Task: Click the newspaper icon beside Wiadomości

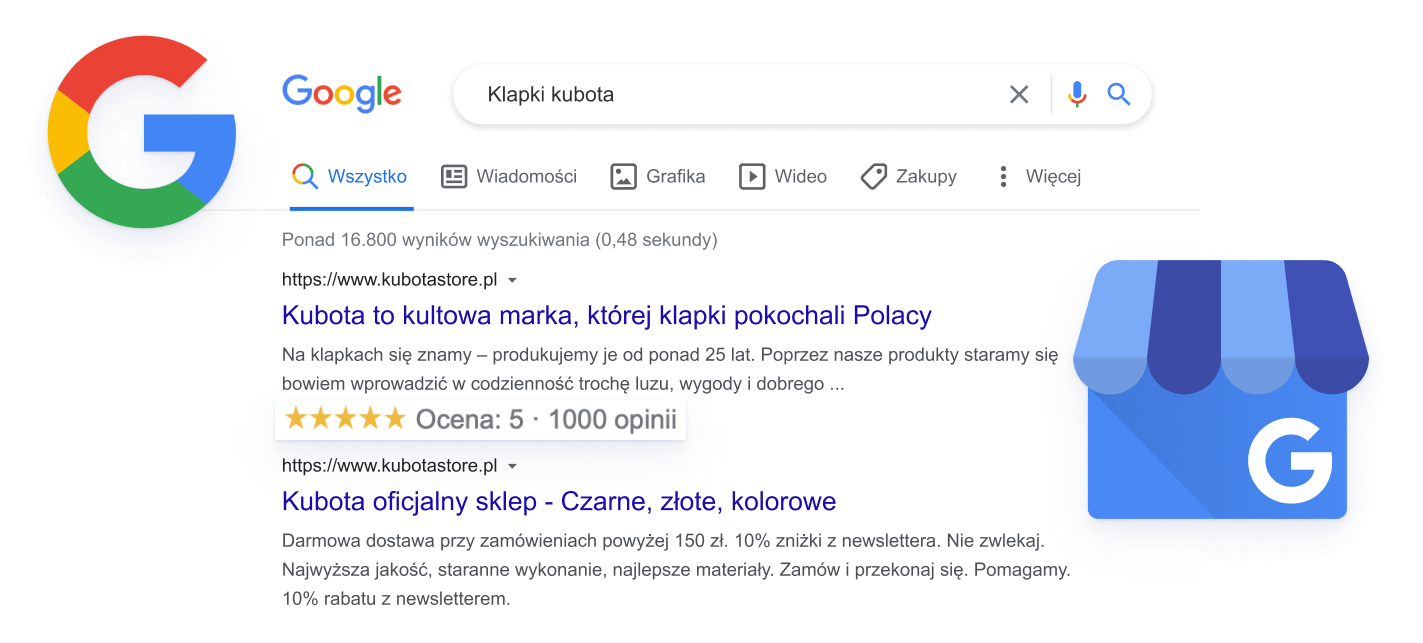Action: (452, 176)
